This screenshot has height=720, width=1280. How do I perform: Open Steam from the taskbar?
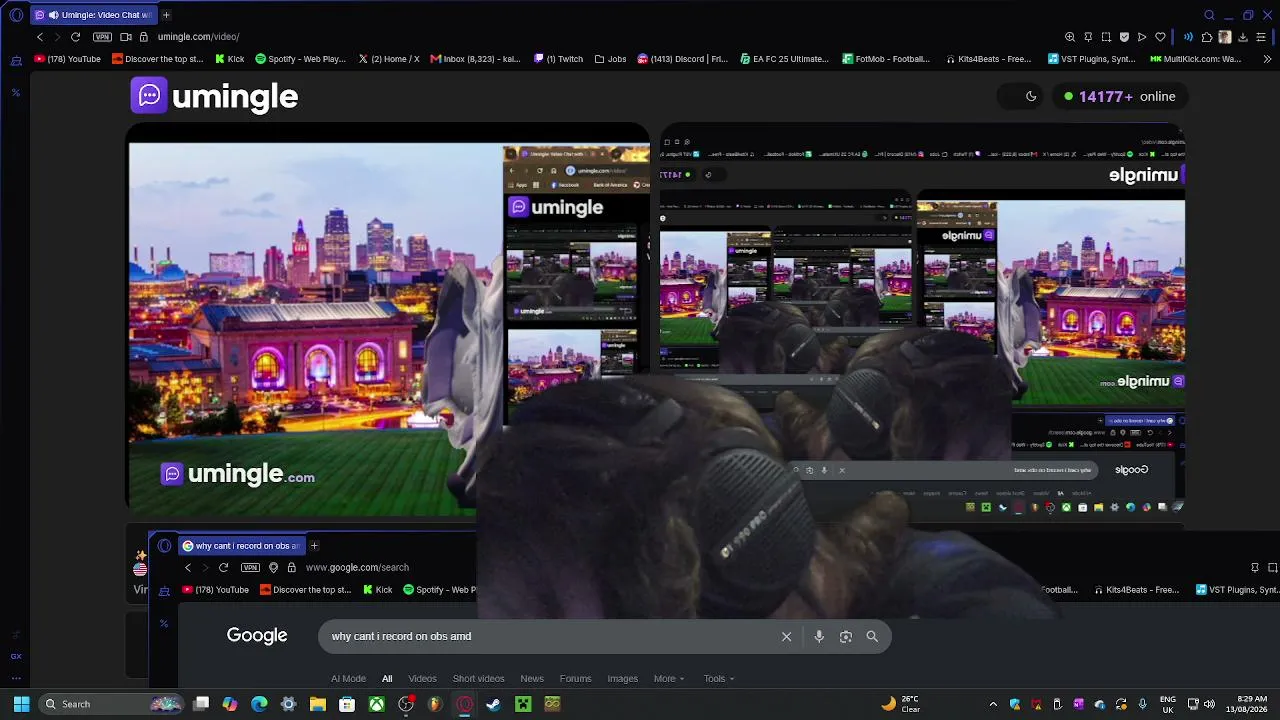[x=493, y=704]
